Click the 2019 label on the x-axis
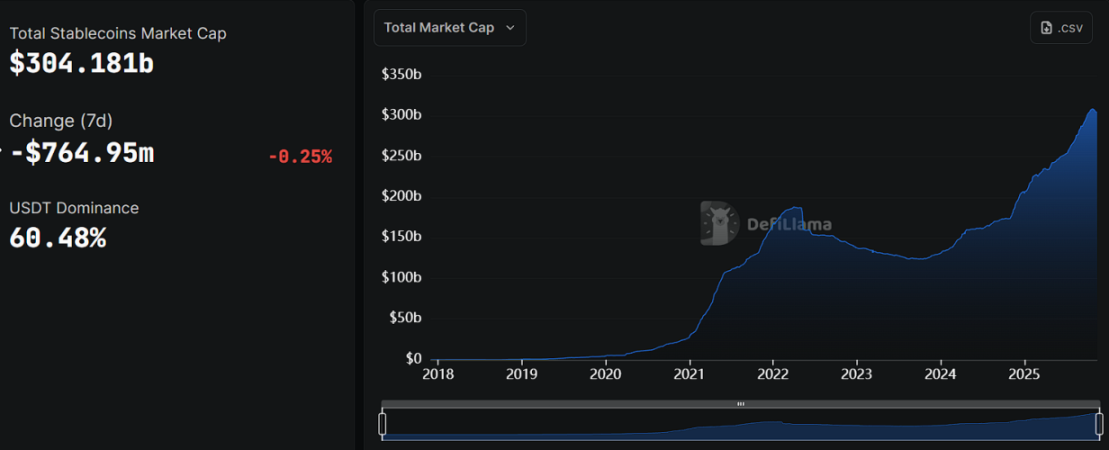The width and height of the screenshot is (1109, 450). point(522,375)
